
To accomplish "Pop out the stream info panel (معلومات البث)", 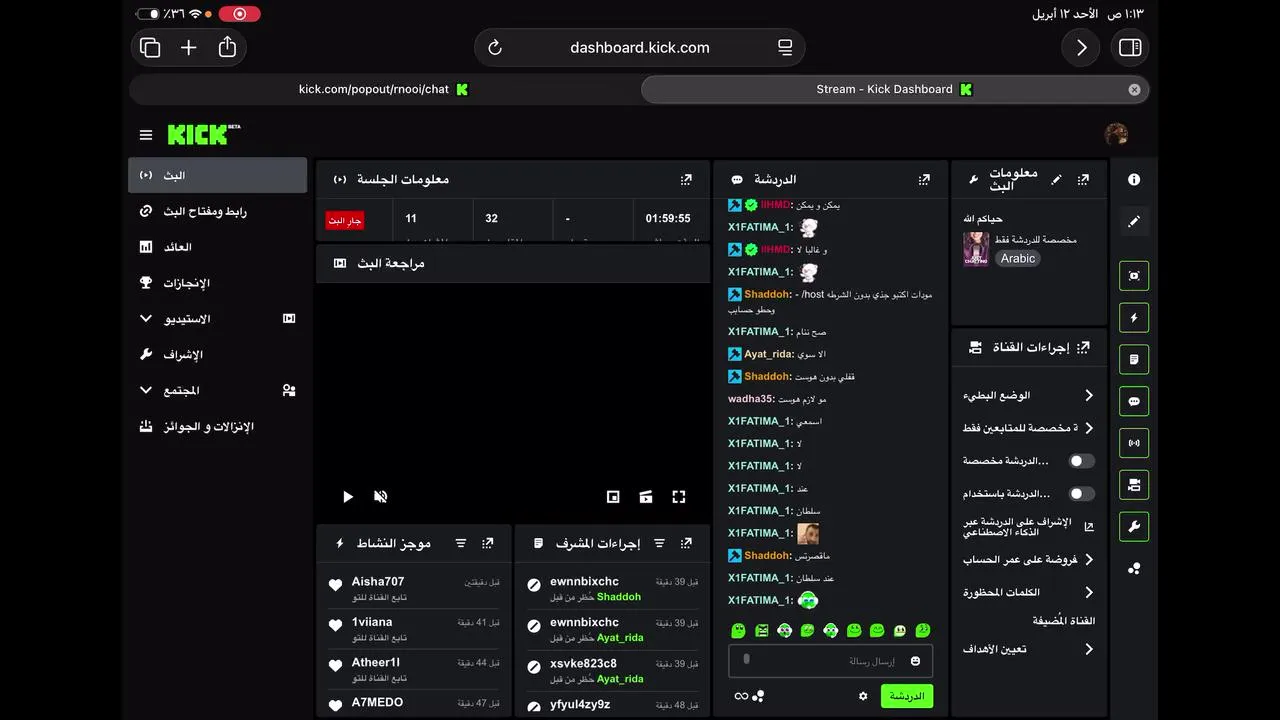I will 1083,180.
